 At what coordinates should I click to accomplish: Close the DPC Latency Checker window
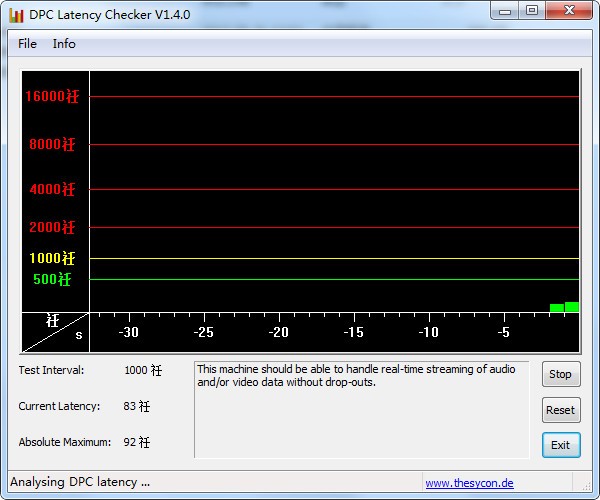click(x=565, y=11)
